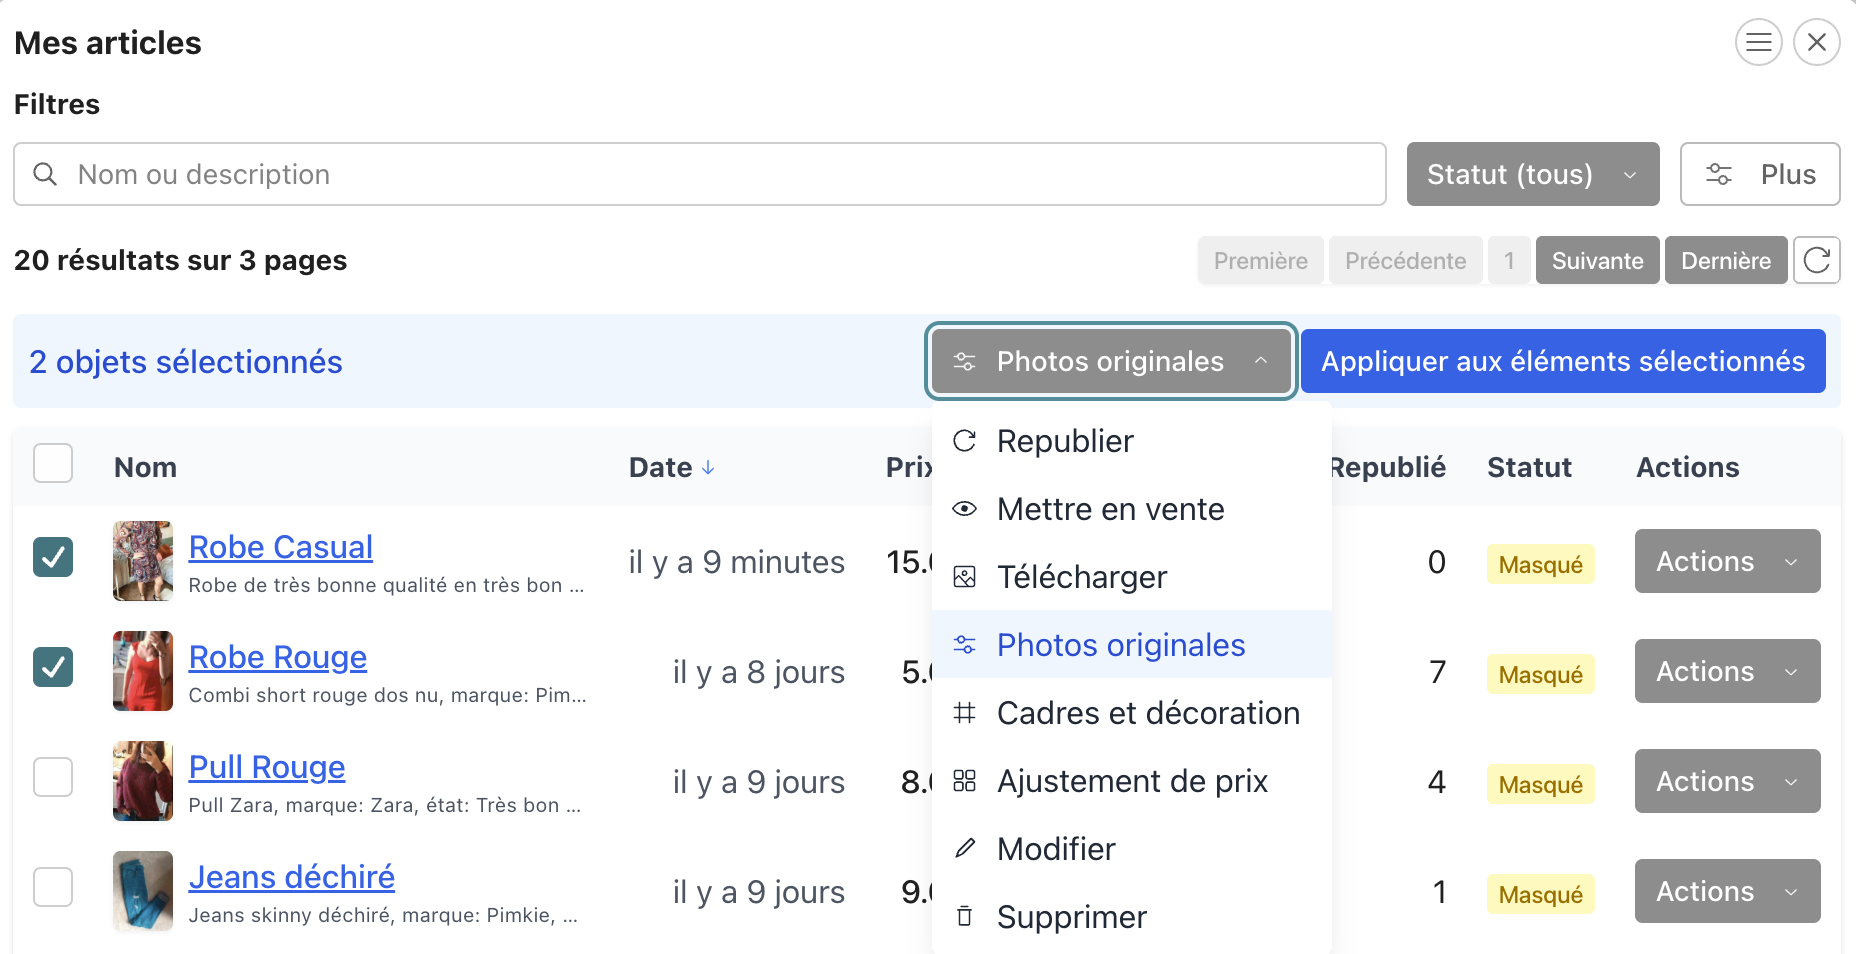This screenshot has width=1856, height=954.
Task: Click the search magnifier icon
Action: click(45, 174)
